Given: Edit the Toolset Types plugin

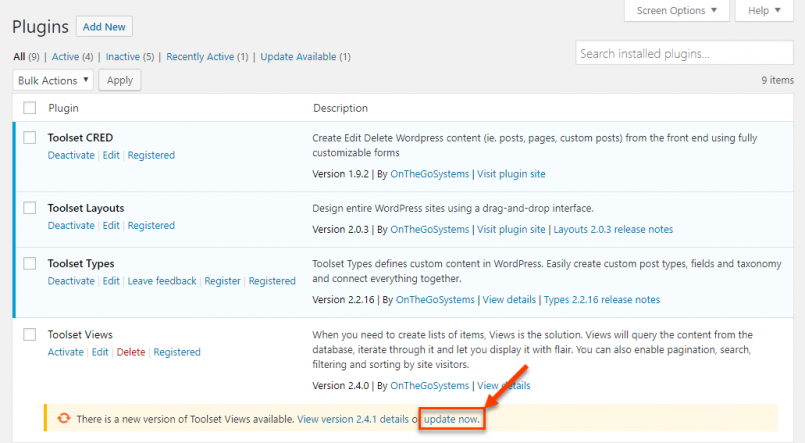Looking at the screenshot, I should [111, 281].
